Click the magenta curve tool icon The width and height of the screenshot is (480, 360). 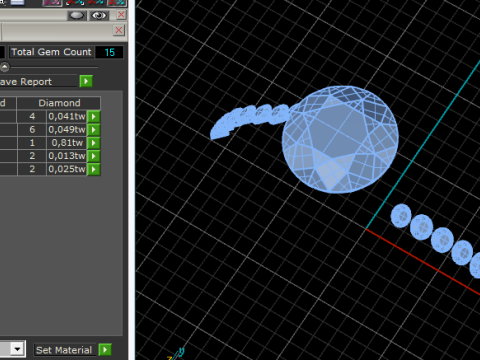52,3
